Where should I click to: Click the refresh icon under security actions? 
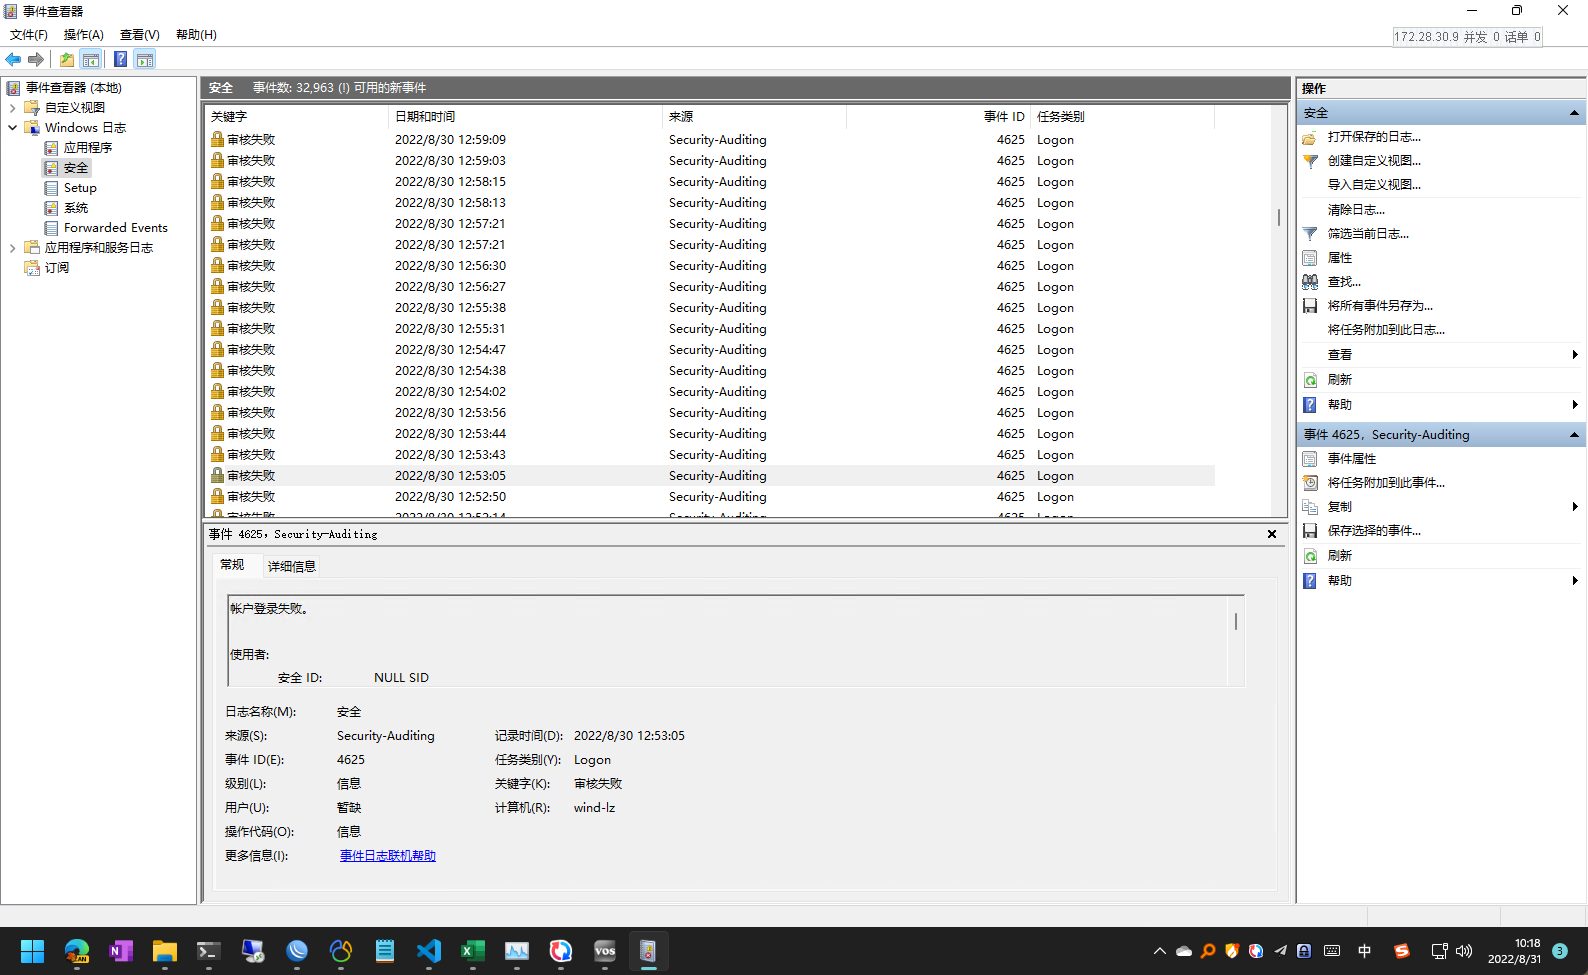pyautogui.click(x=1310, y=380)
